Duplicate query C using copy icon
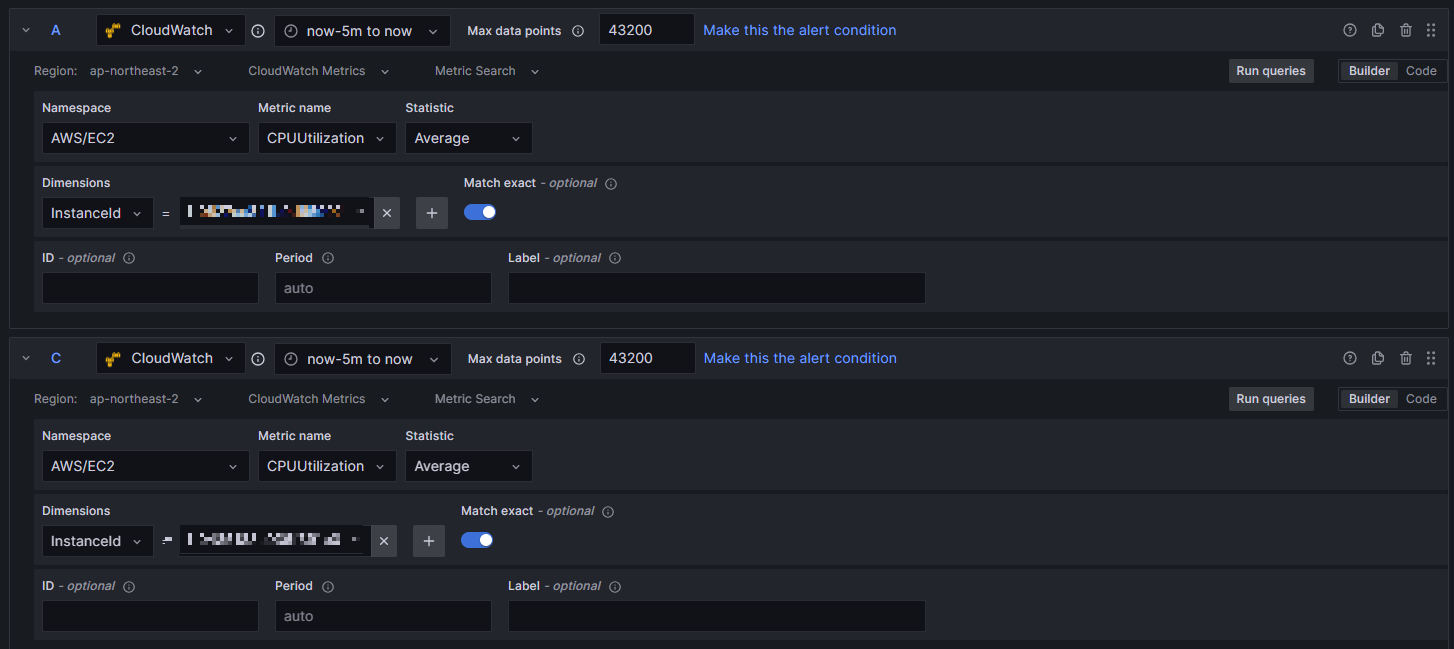This screenshot has height=649, width=1454. (x=1378, y=358)
